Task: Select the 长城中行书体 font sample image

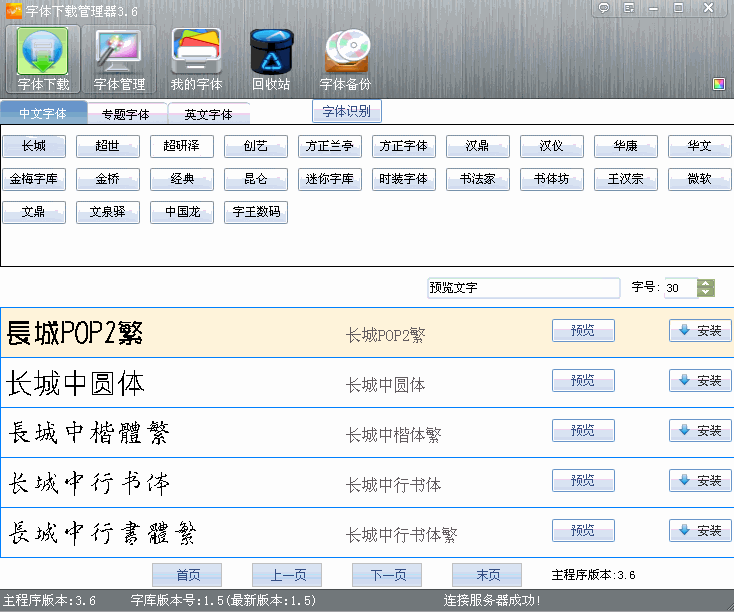Action: (x=89, y=483)
